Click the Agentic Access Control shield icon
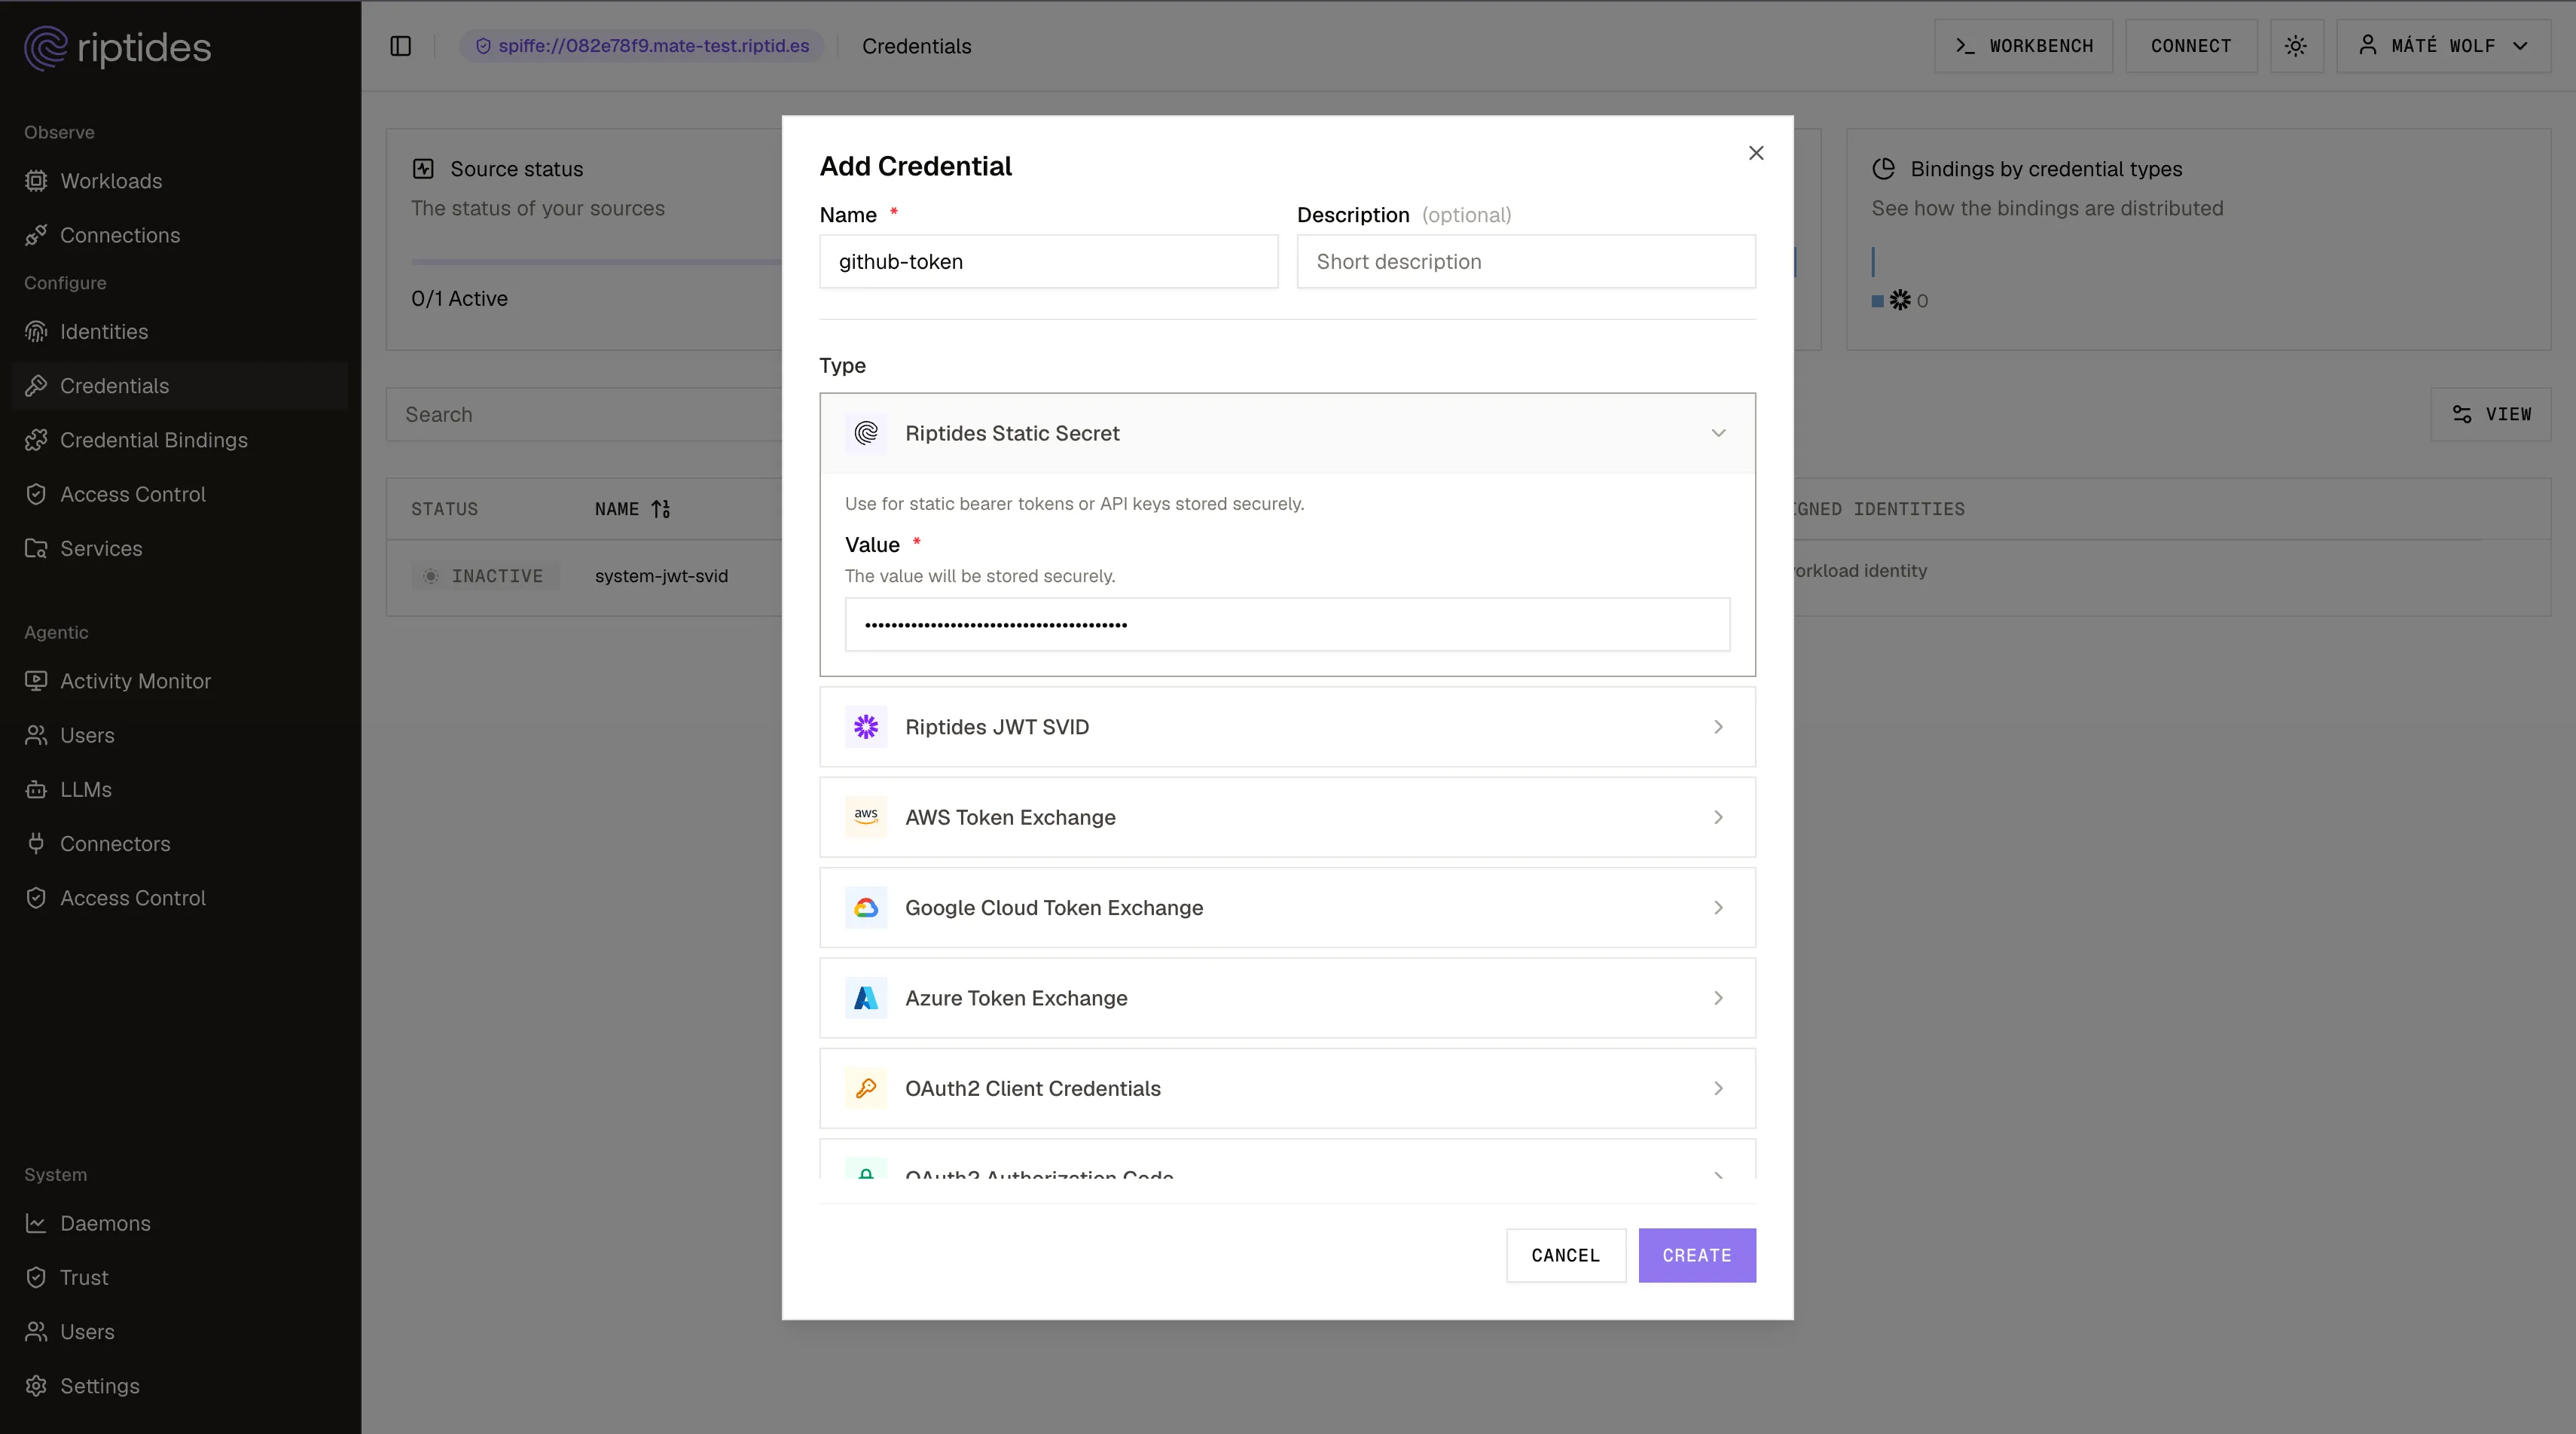 click(x=36, y=898)
